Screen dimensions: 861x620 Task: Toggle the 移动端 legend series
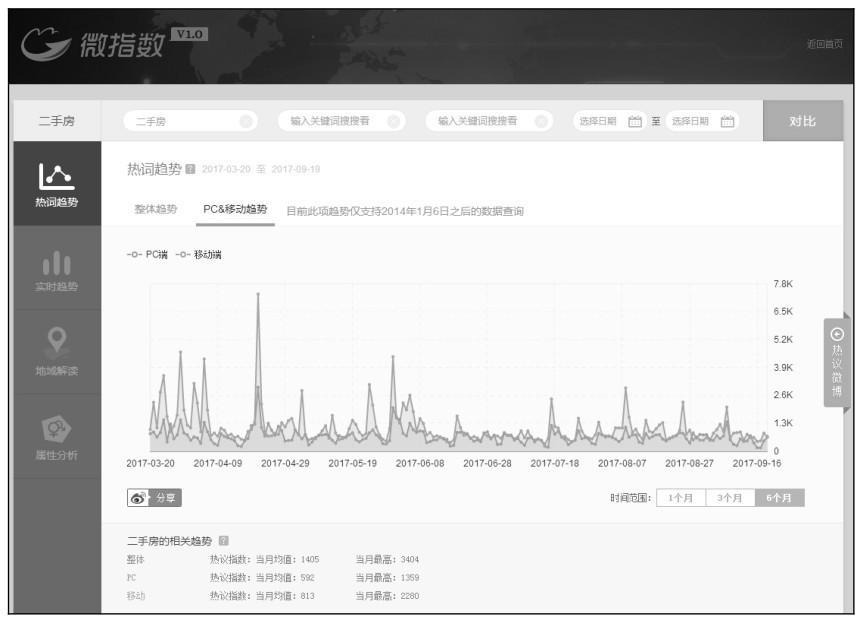coord(199,254)
